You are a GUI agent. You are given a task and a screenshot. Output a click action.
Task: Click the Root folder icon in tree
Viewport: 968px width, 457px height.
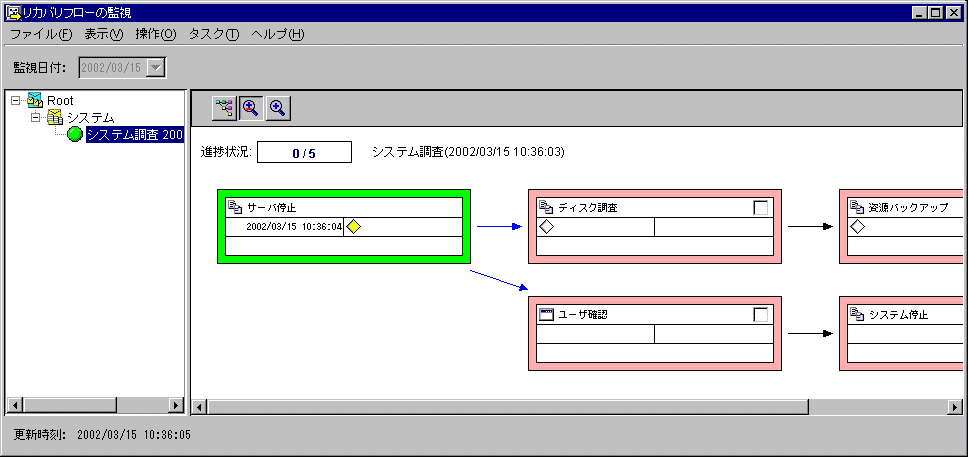point(36,100)
